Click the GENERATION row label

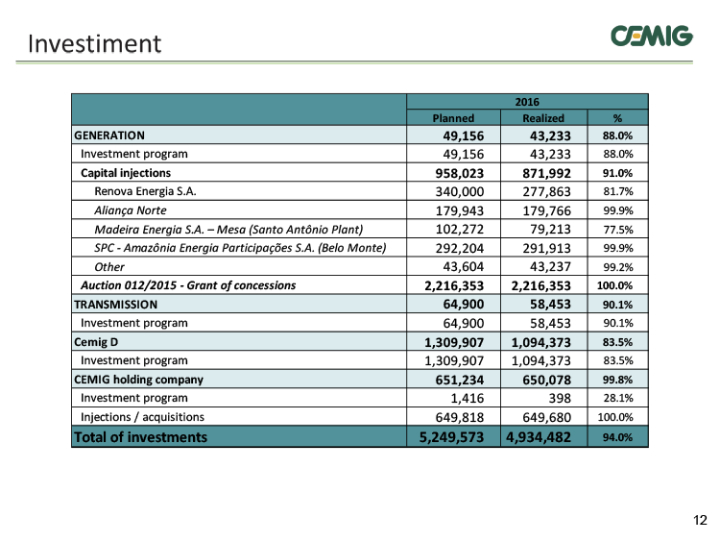point(109,135)
